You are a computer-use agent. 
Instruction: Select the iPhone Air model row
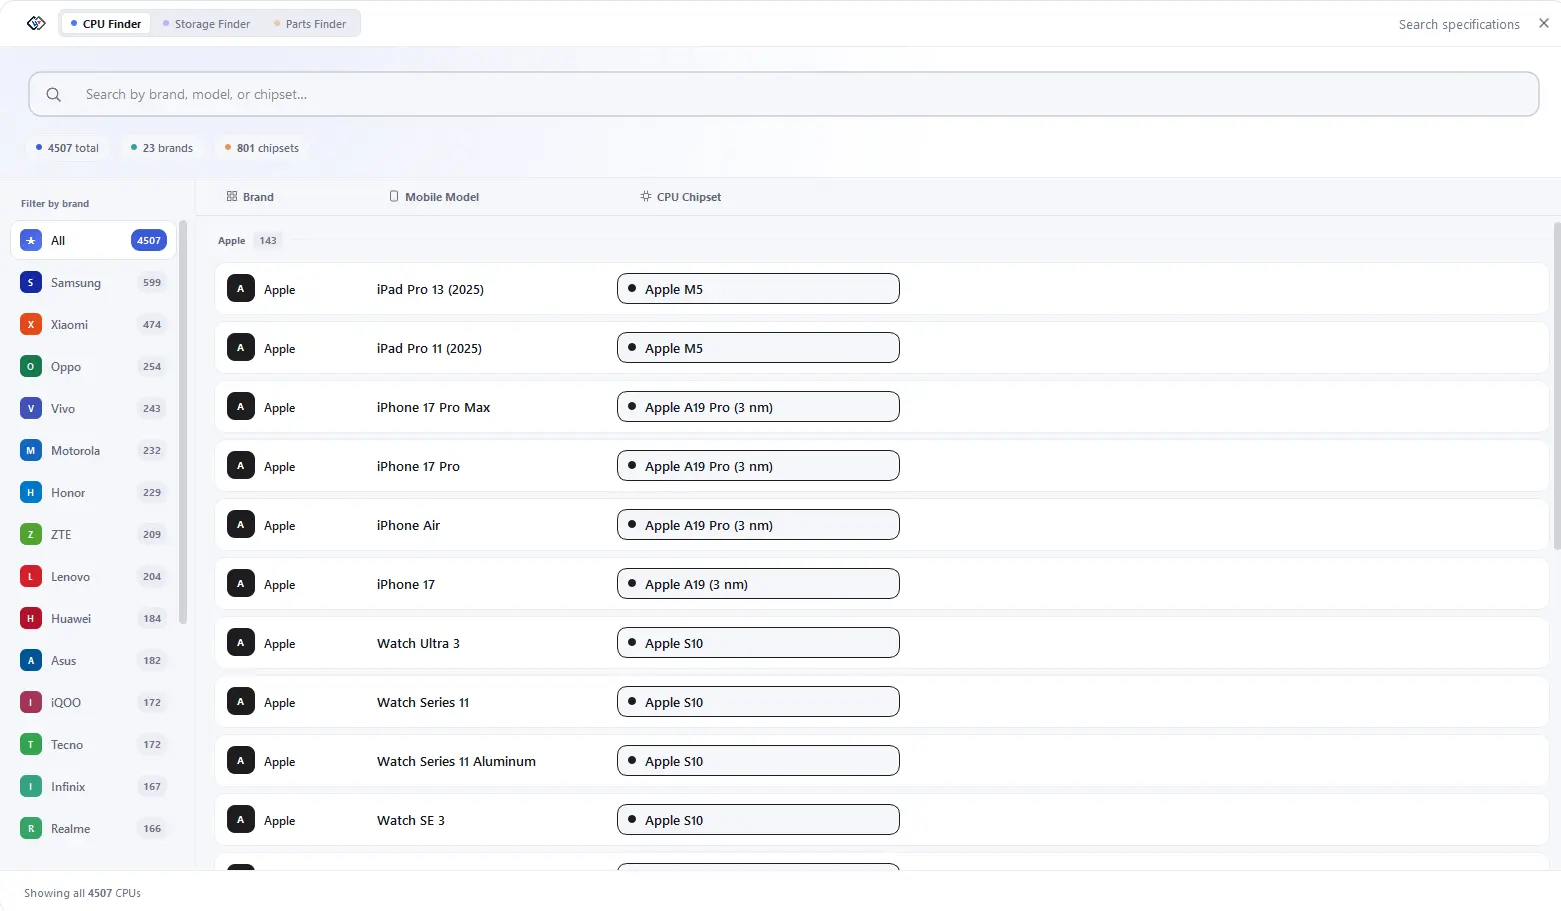pos(881,525)
